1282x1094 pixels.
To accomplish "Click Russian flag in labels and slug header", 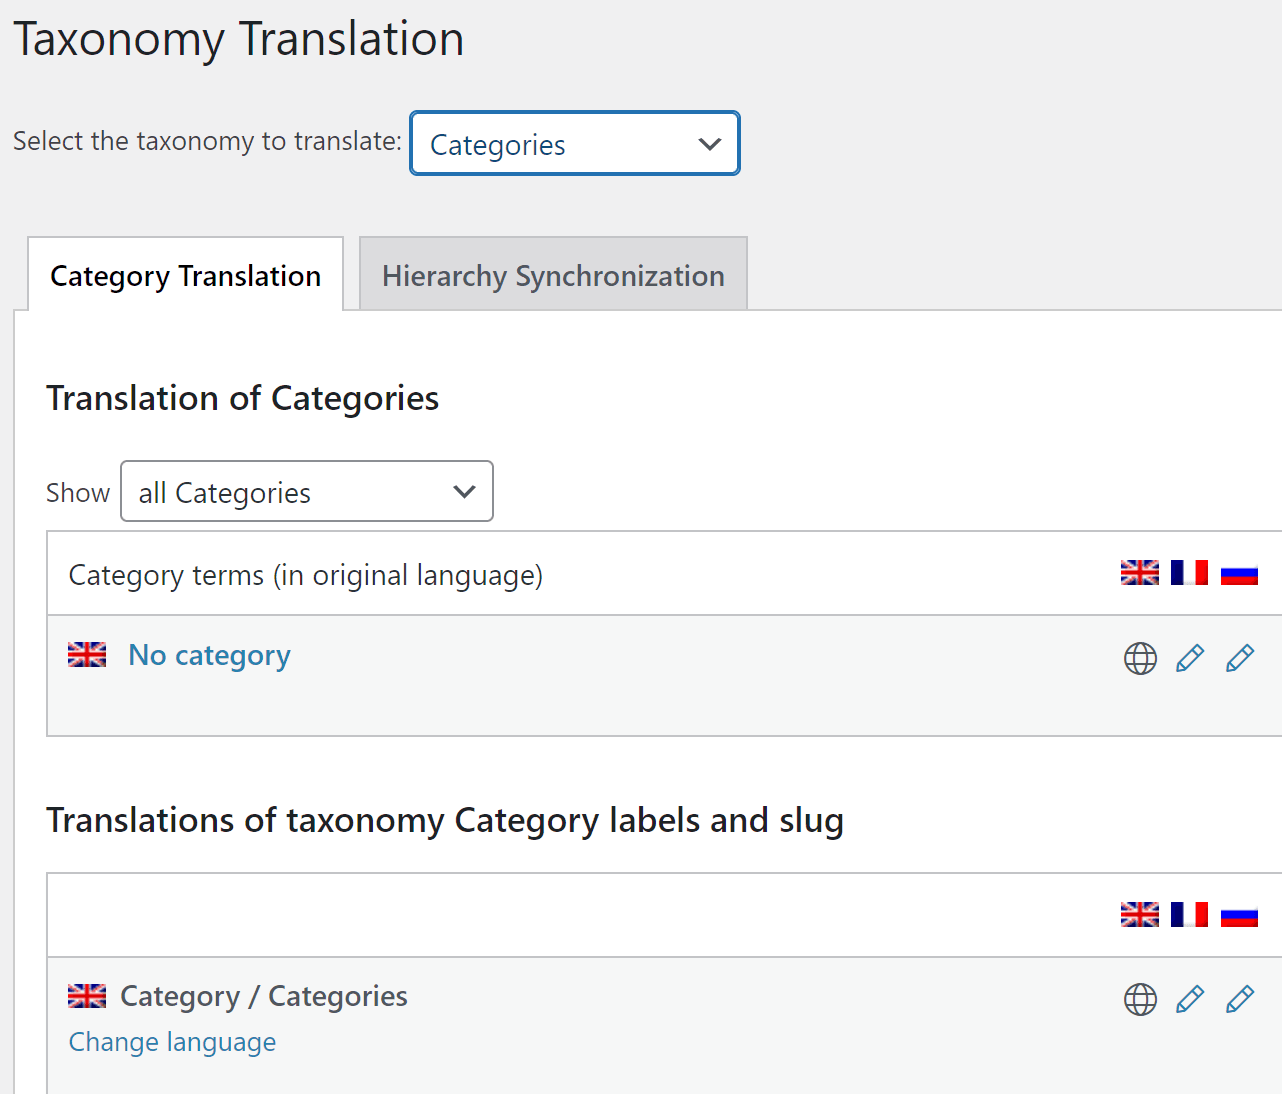I will pyautogui.click(x=1239, y=915).
